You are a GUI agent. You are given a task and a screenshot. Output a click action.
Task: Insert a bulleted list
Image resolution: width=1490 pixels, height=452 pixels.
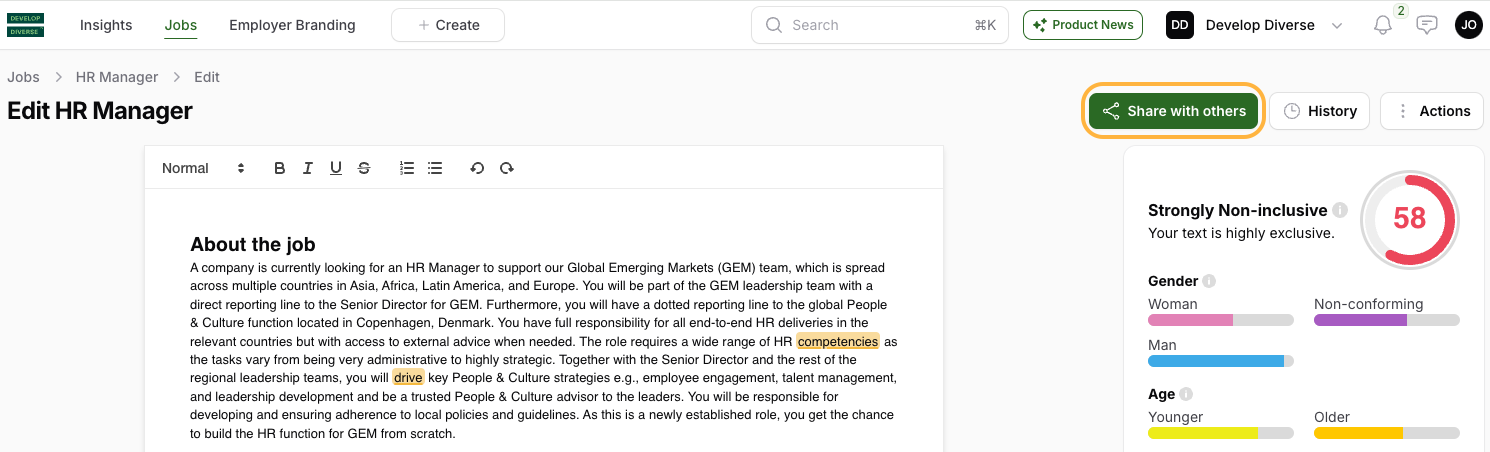[x=435, y=168]
